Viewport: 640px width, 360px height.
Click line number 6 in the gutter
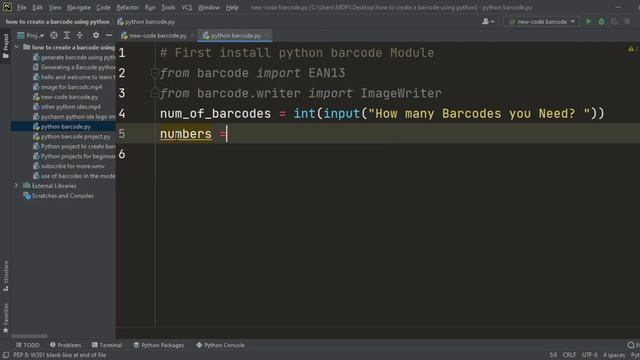coord(122,154)
